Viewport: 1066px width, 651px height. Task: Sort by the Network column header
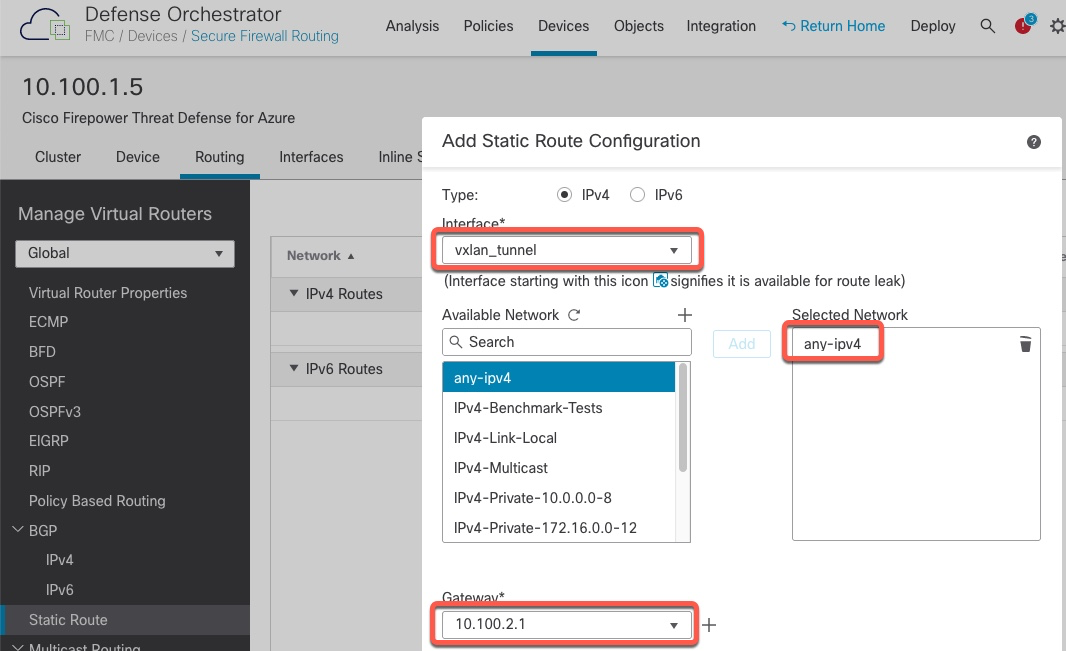(x=320, y=256)
